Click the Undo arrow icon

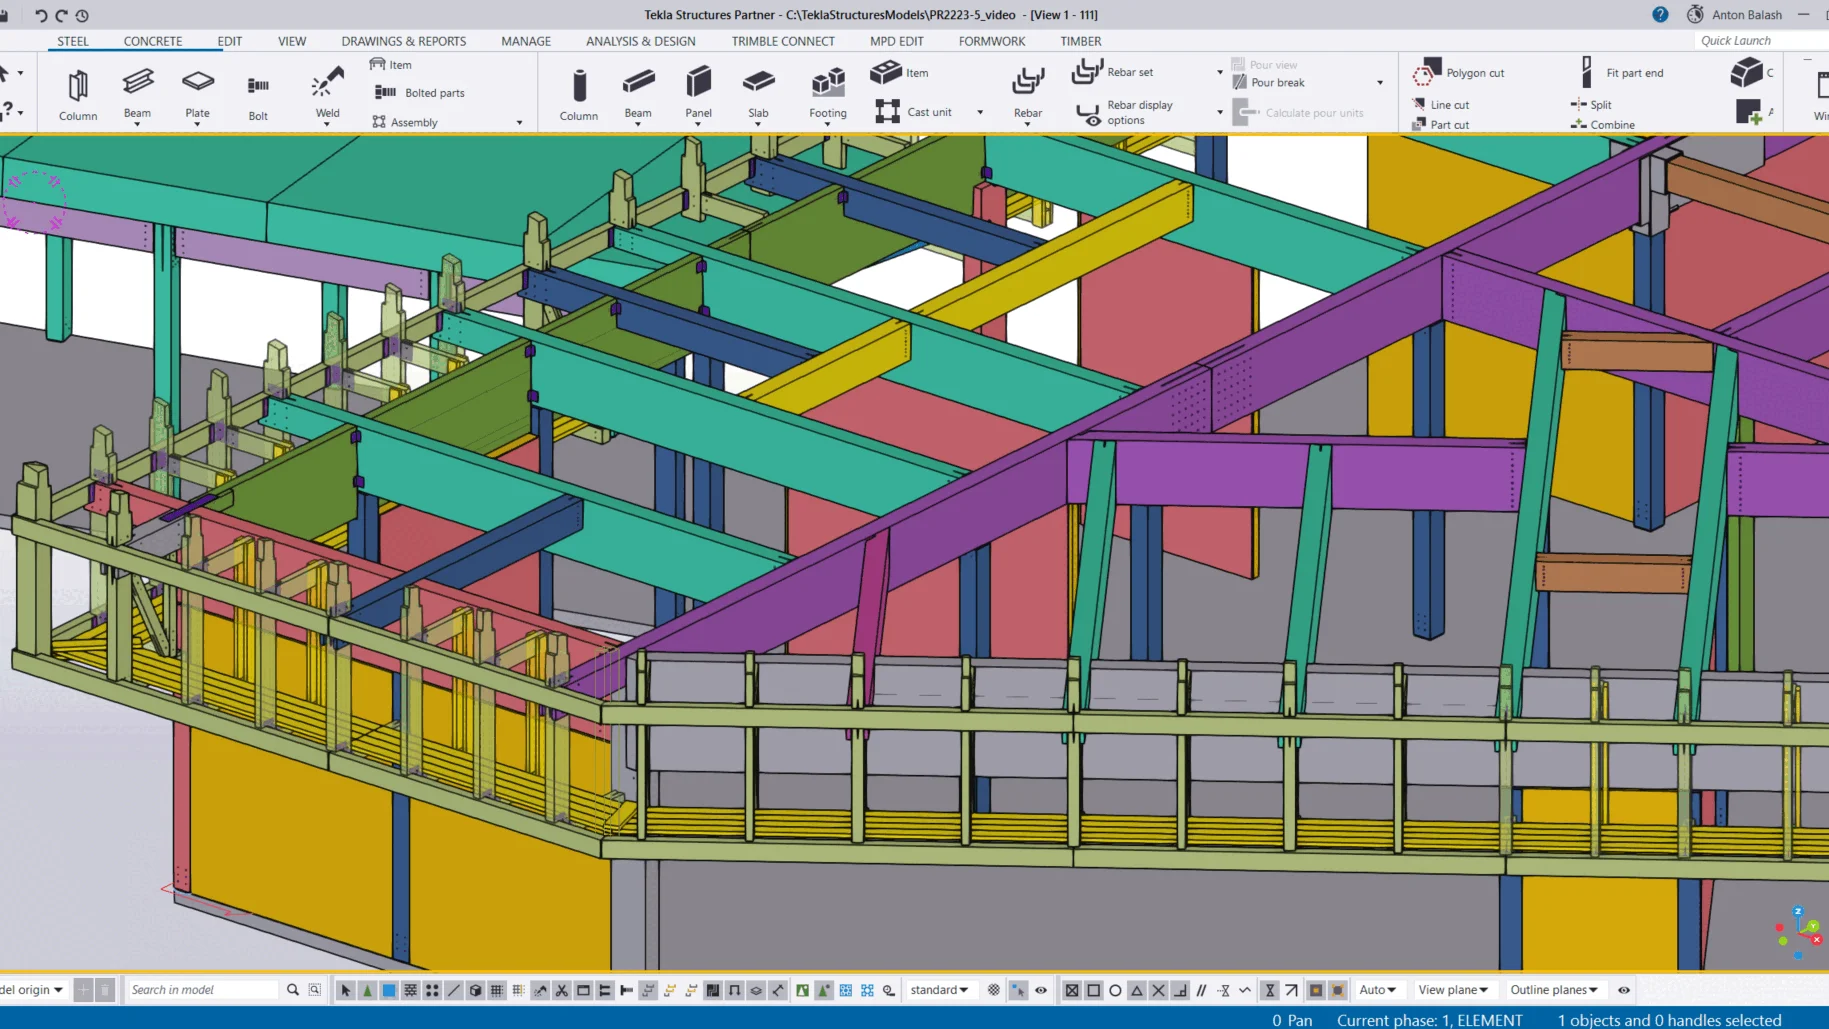click(41, 15)
